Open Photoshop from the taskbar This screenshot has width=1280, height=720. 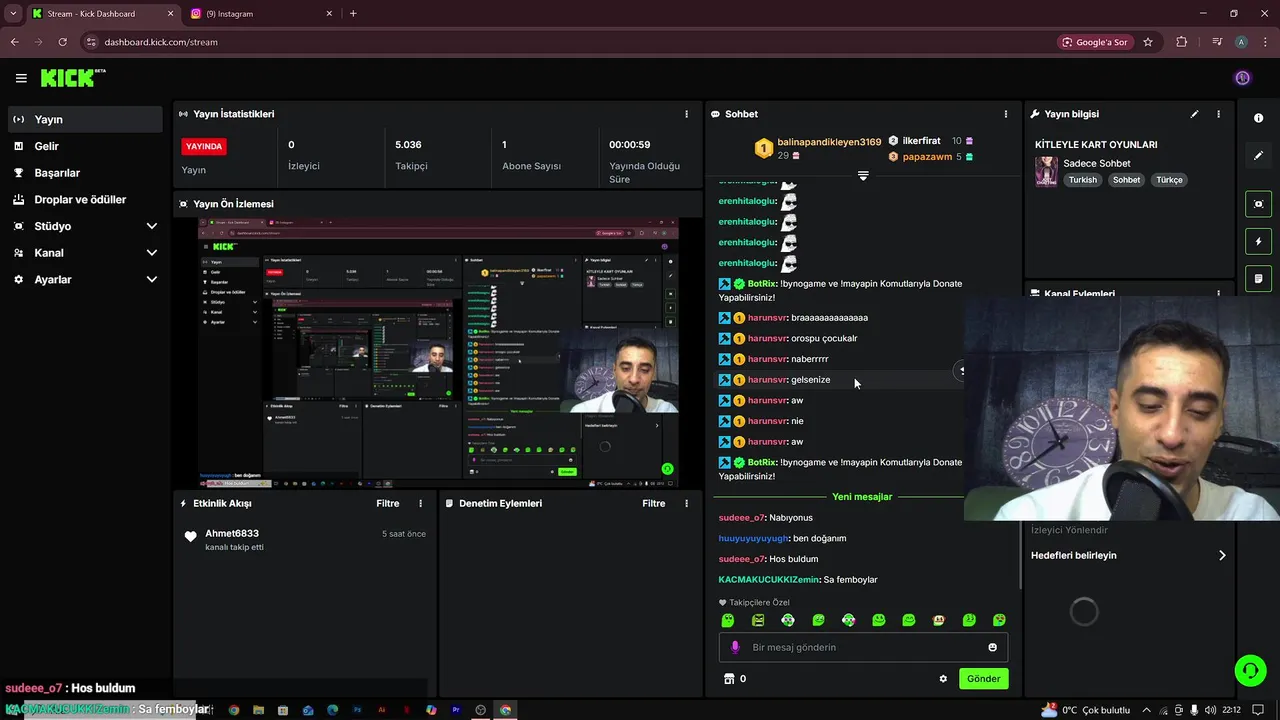(x=357, y=710)
